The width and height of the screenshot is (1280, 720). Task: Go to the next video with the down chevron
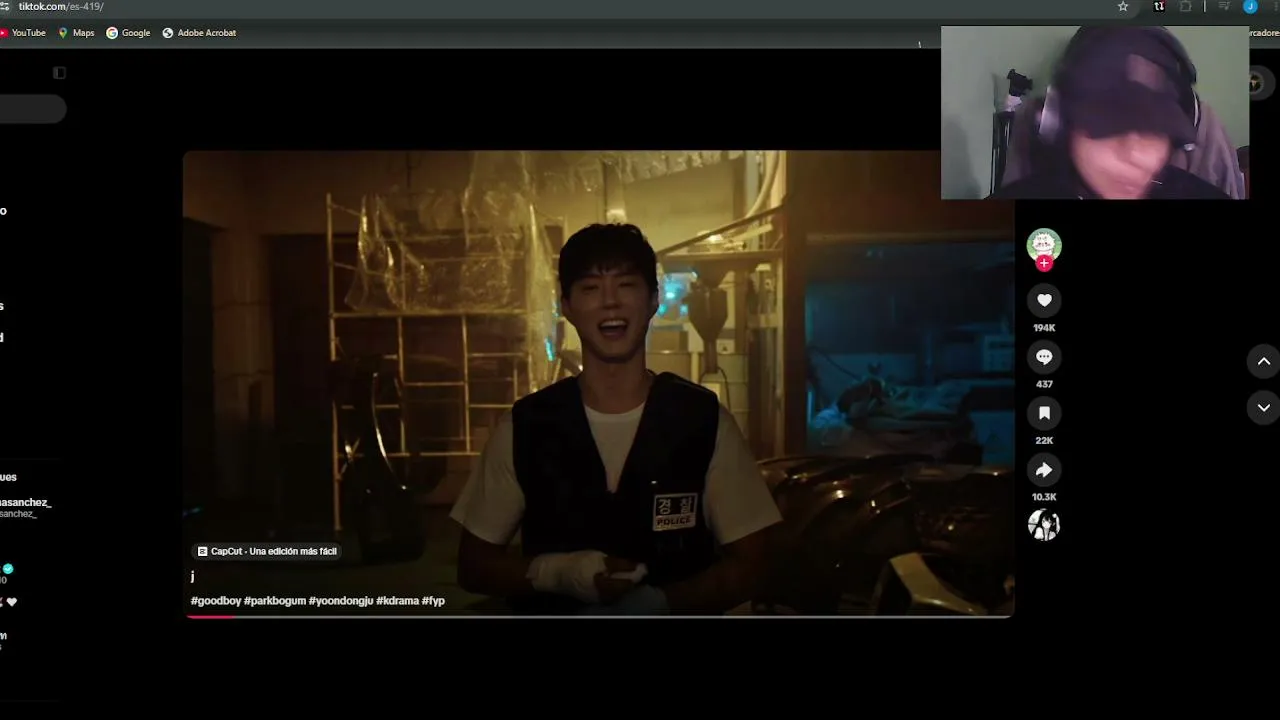pos(1264,407)
